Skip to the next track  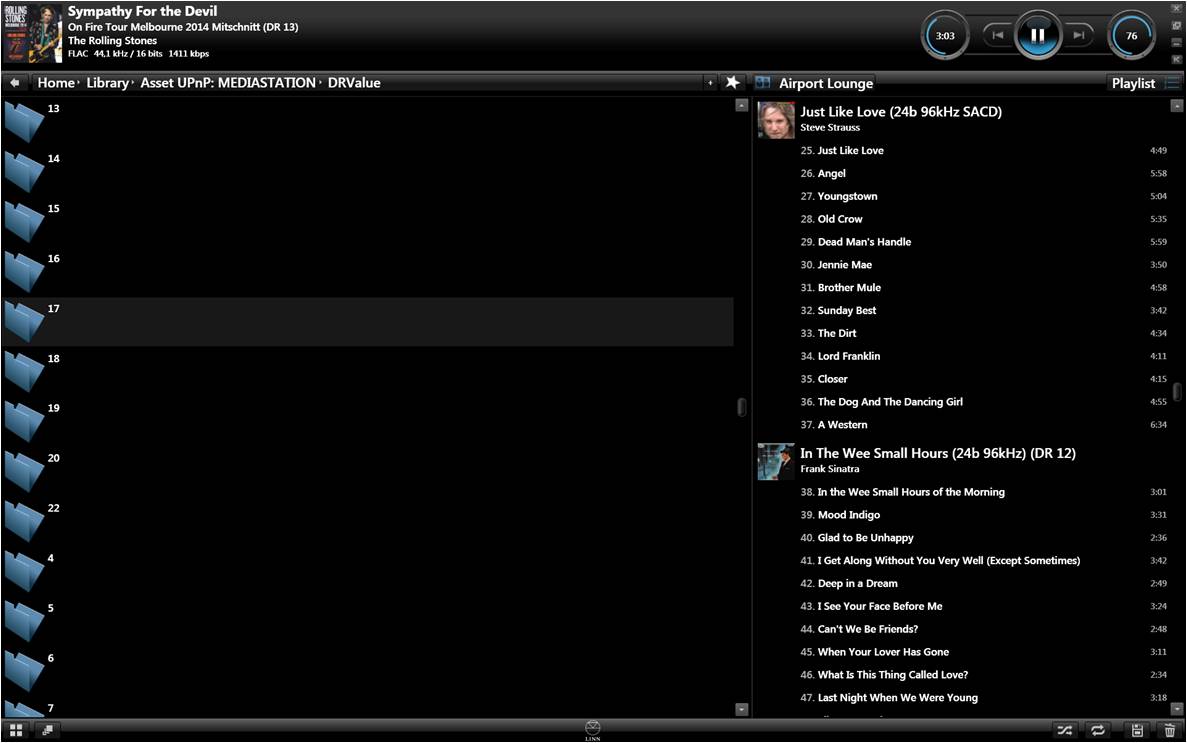(x=1078, y=36)
